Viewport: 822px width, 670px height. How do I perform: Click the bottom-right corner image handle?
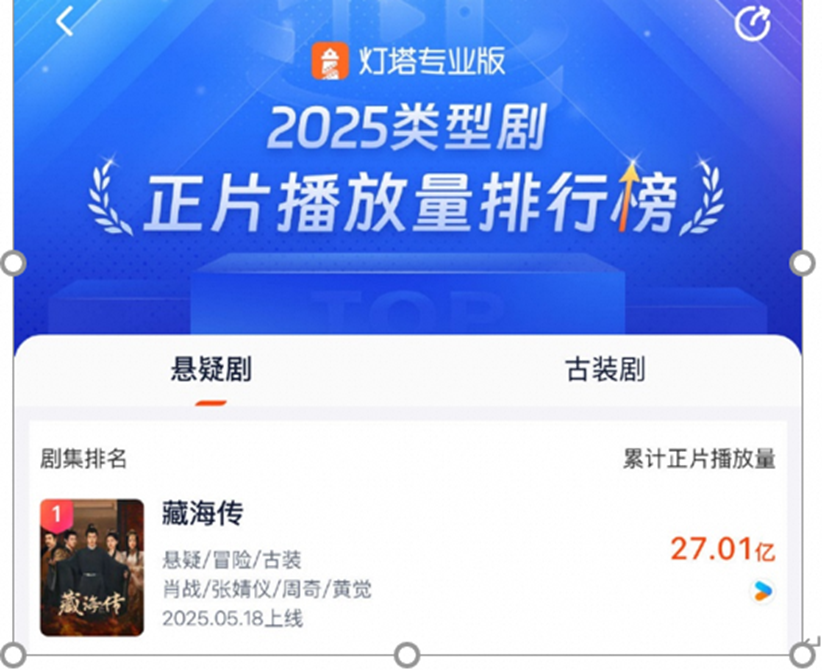click(x=802, y=655)
